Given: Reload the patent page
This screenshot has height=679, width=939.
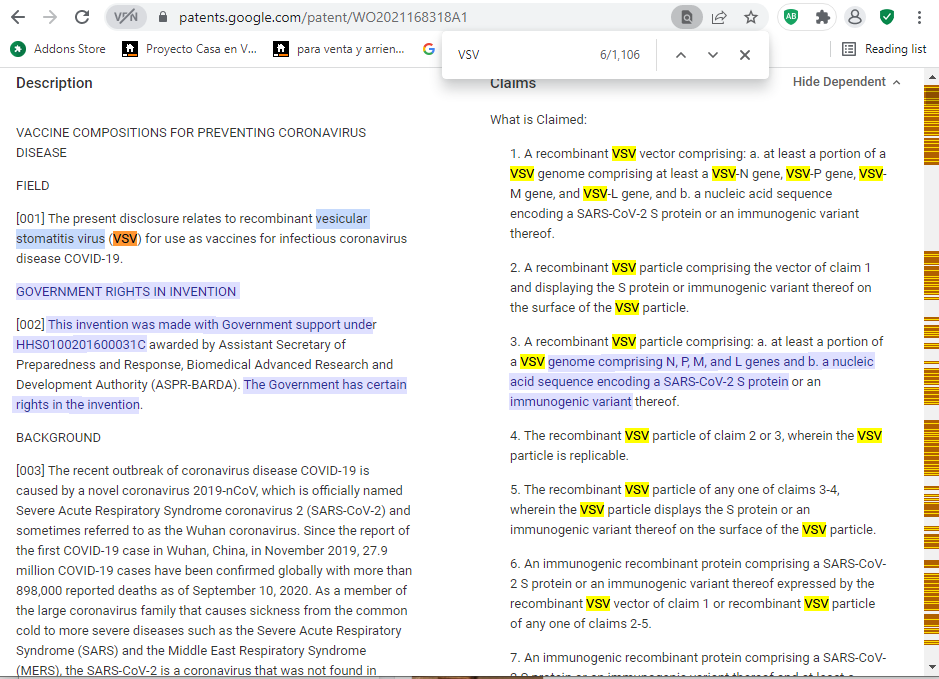Looking at the screenshot, I should click(x=82, y=17).
